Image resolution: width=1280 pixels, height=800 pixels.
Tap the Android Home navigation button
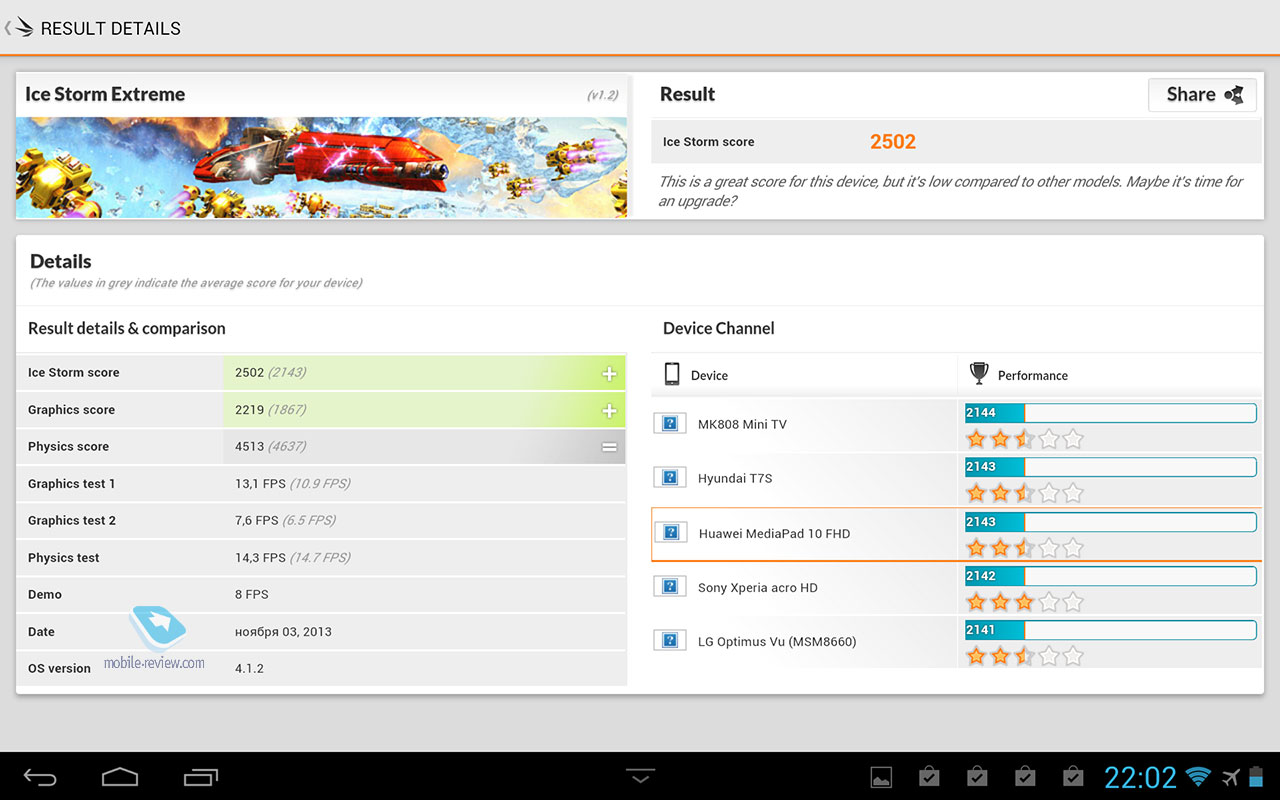tap(120, 777)
